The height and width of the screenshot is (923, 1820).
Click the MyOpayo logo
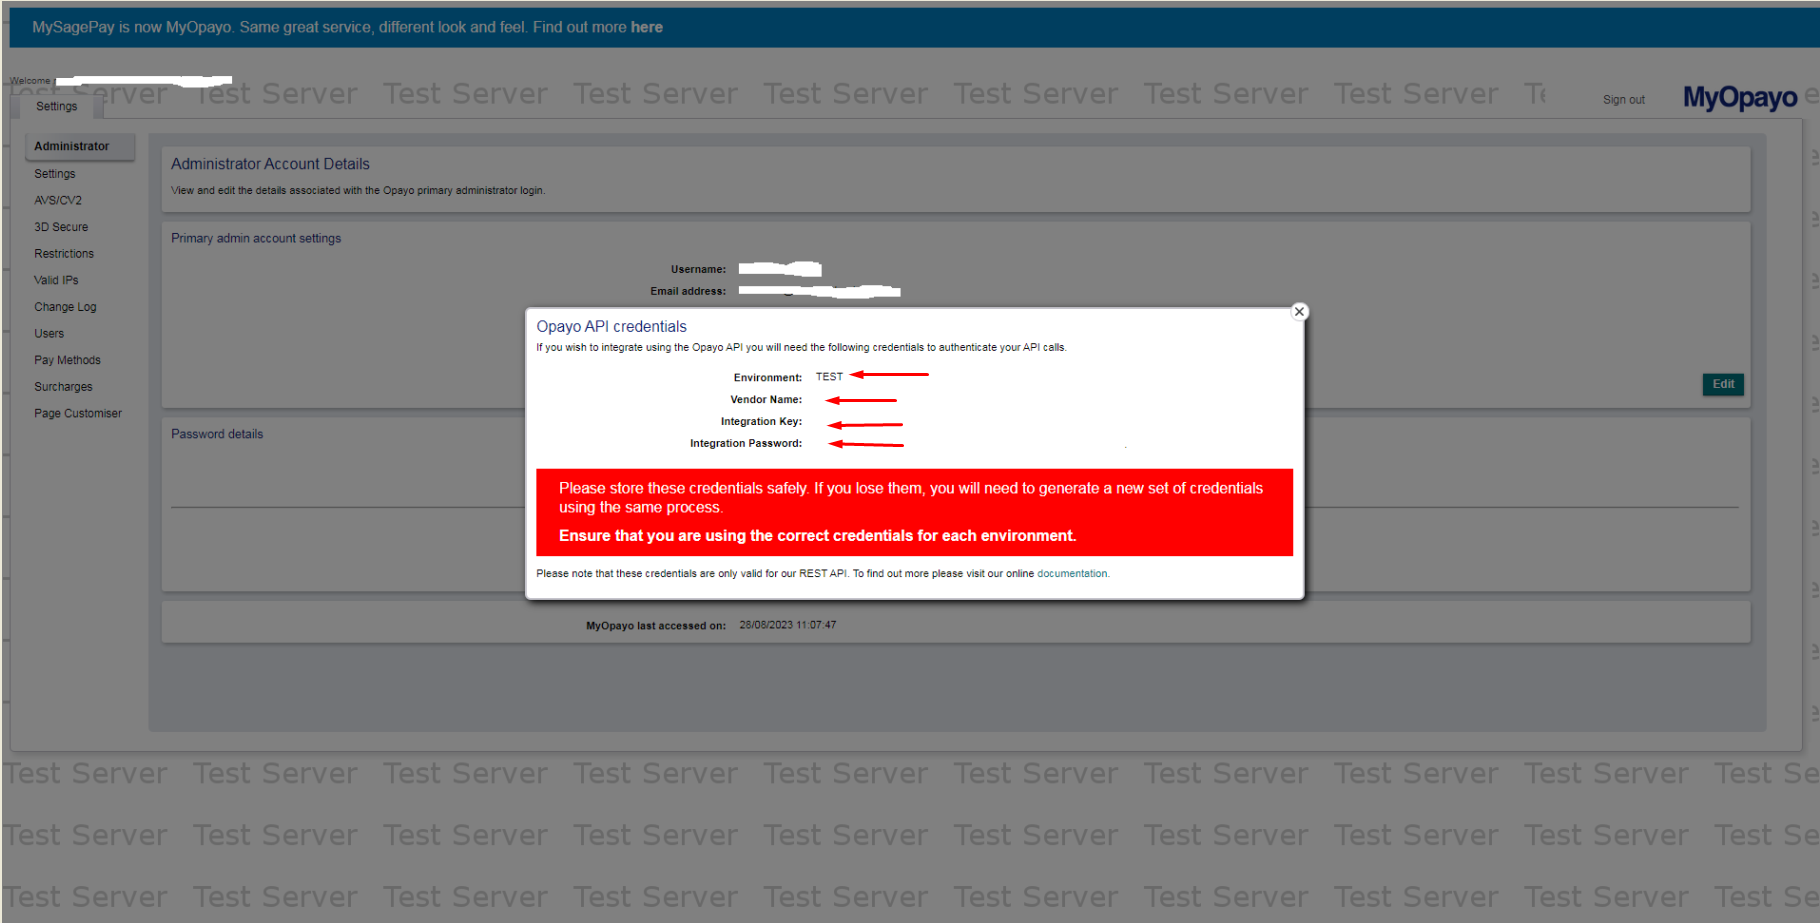[1739, 97]
